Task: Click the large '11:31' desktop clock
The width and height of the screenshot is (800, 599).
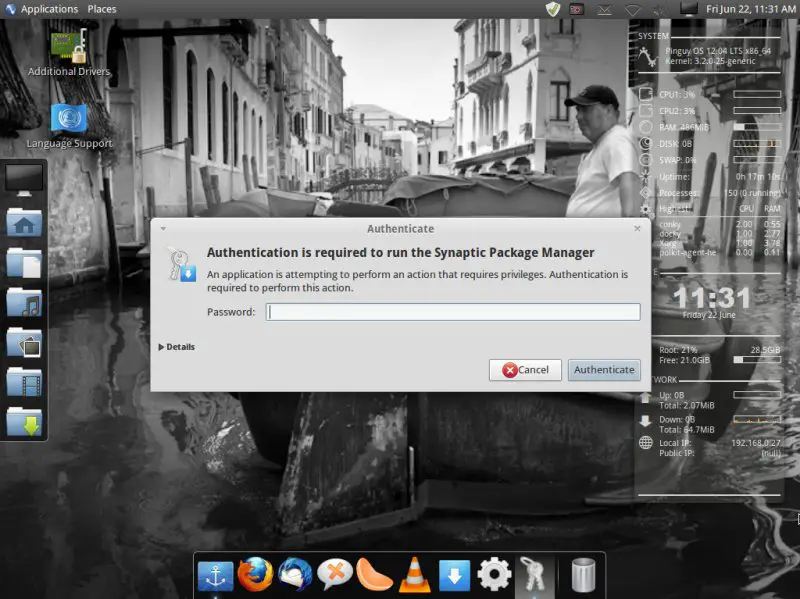Action: pos(711,297)
